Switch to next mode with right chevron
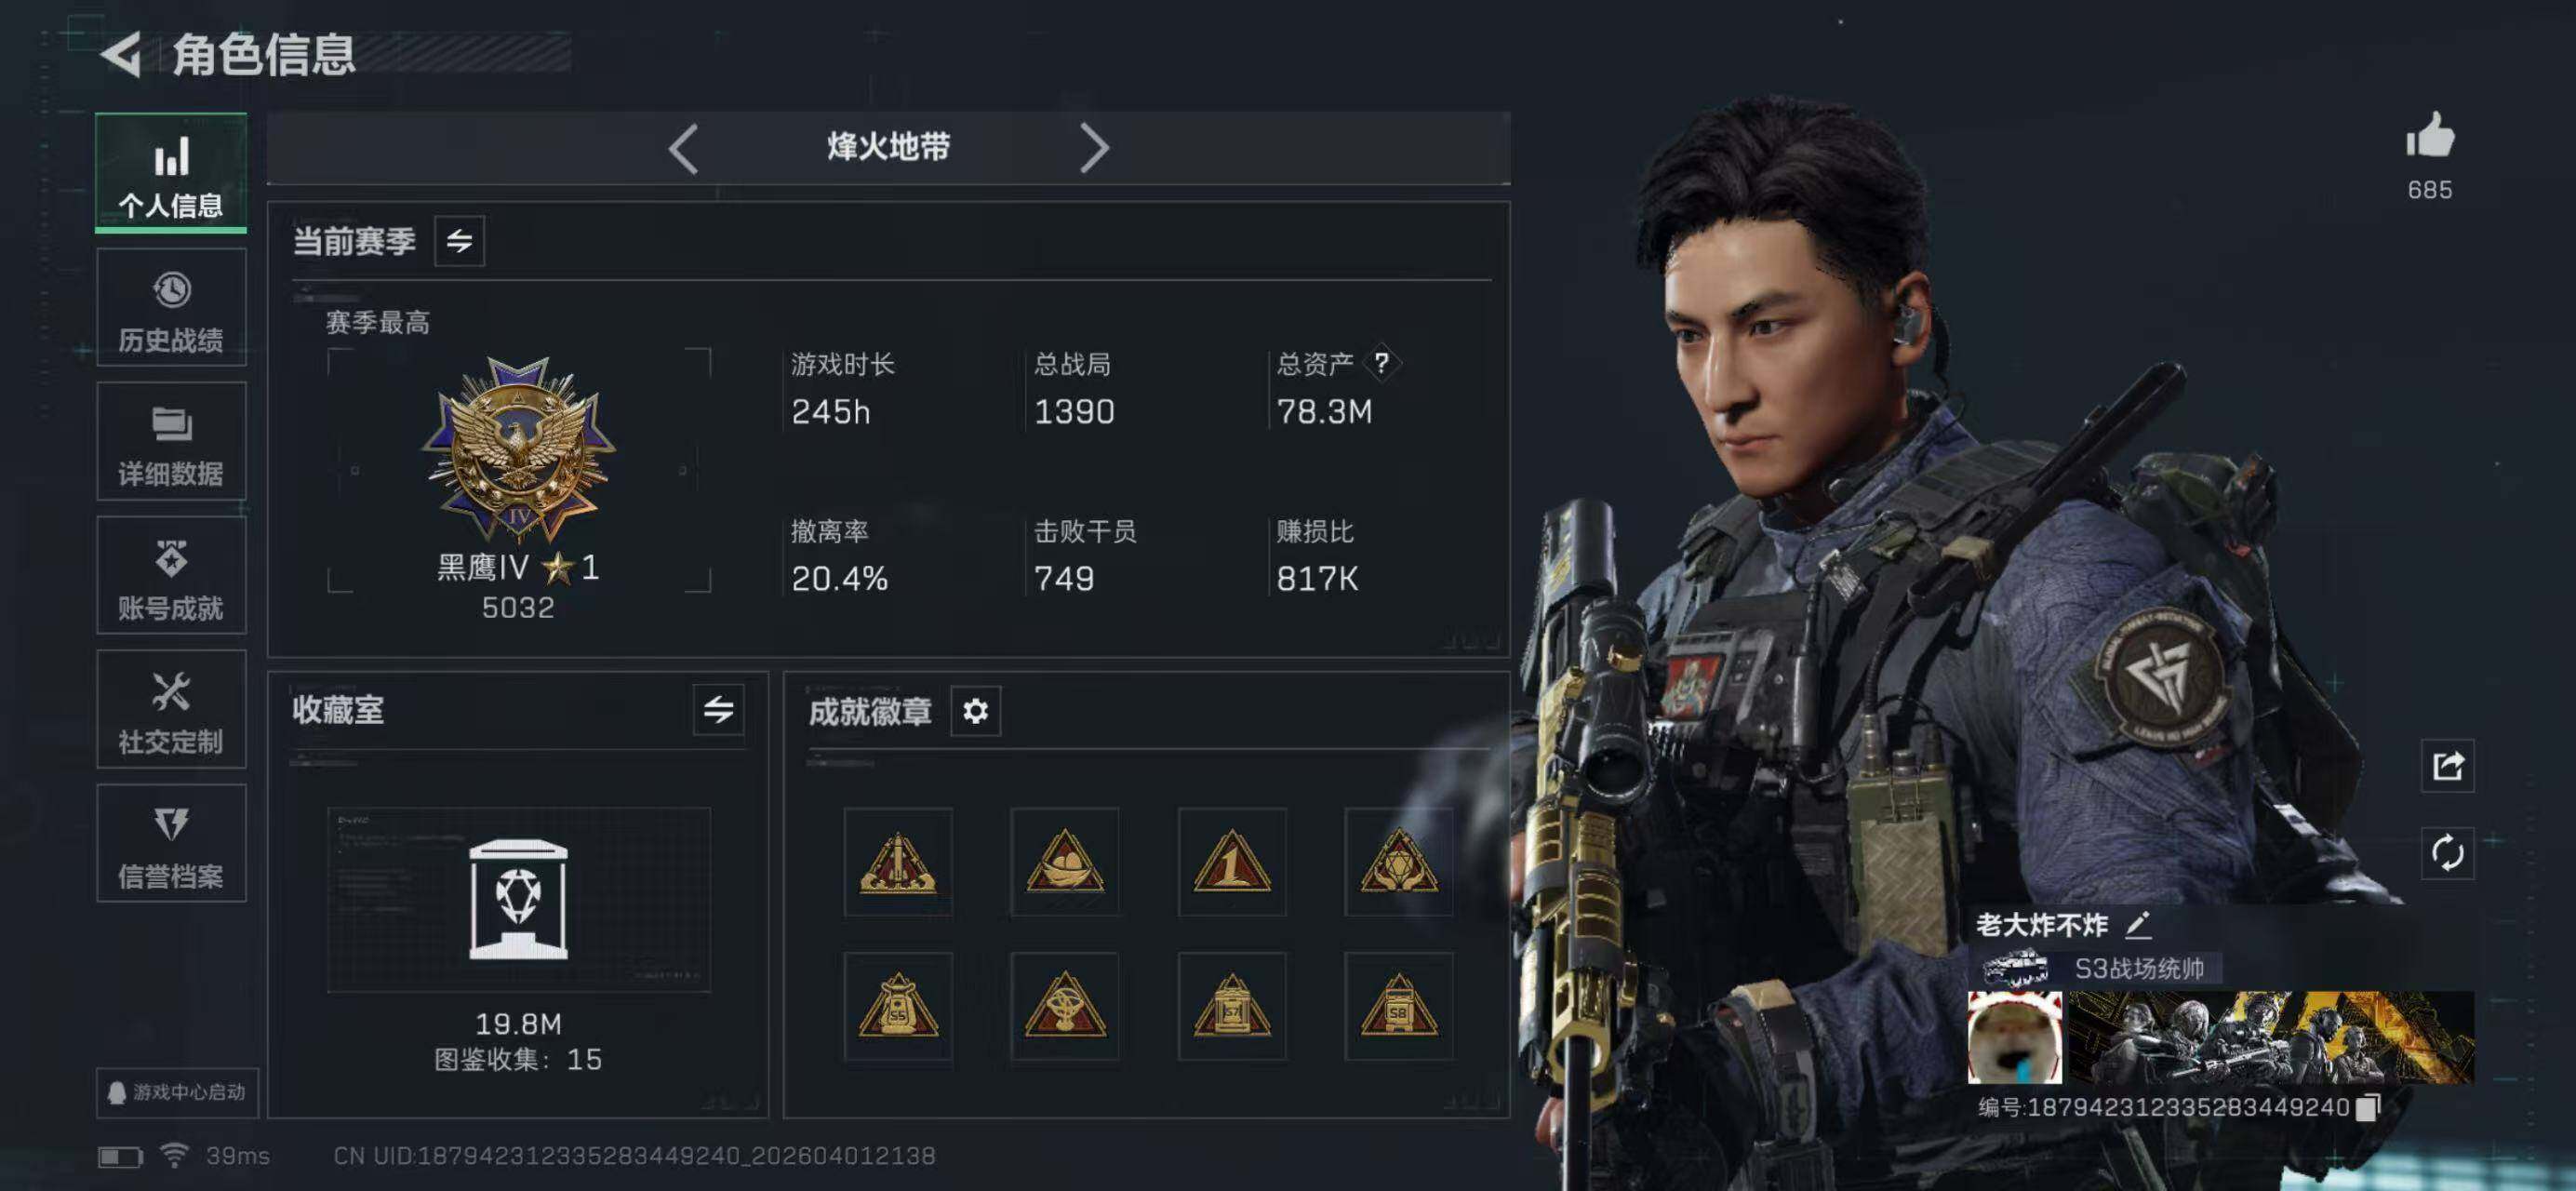 [1094, 149]
